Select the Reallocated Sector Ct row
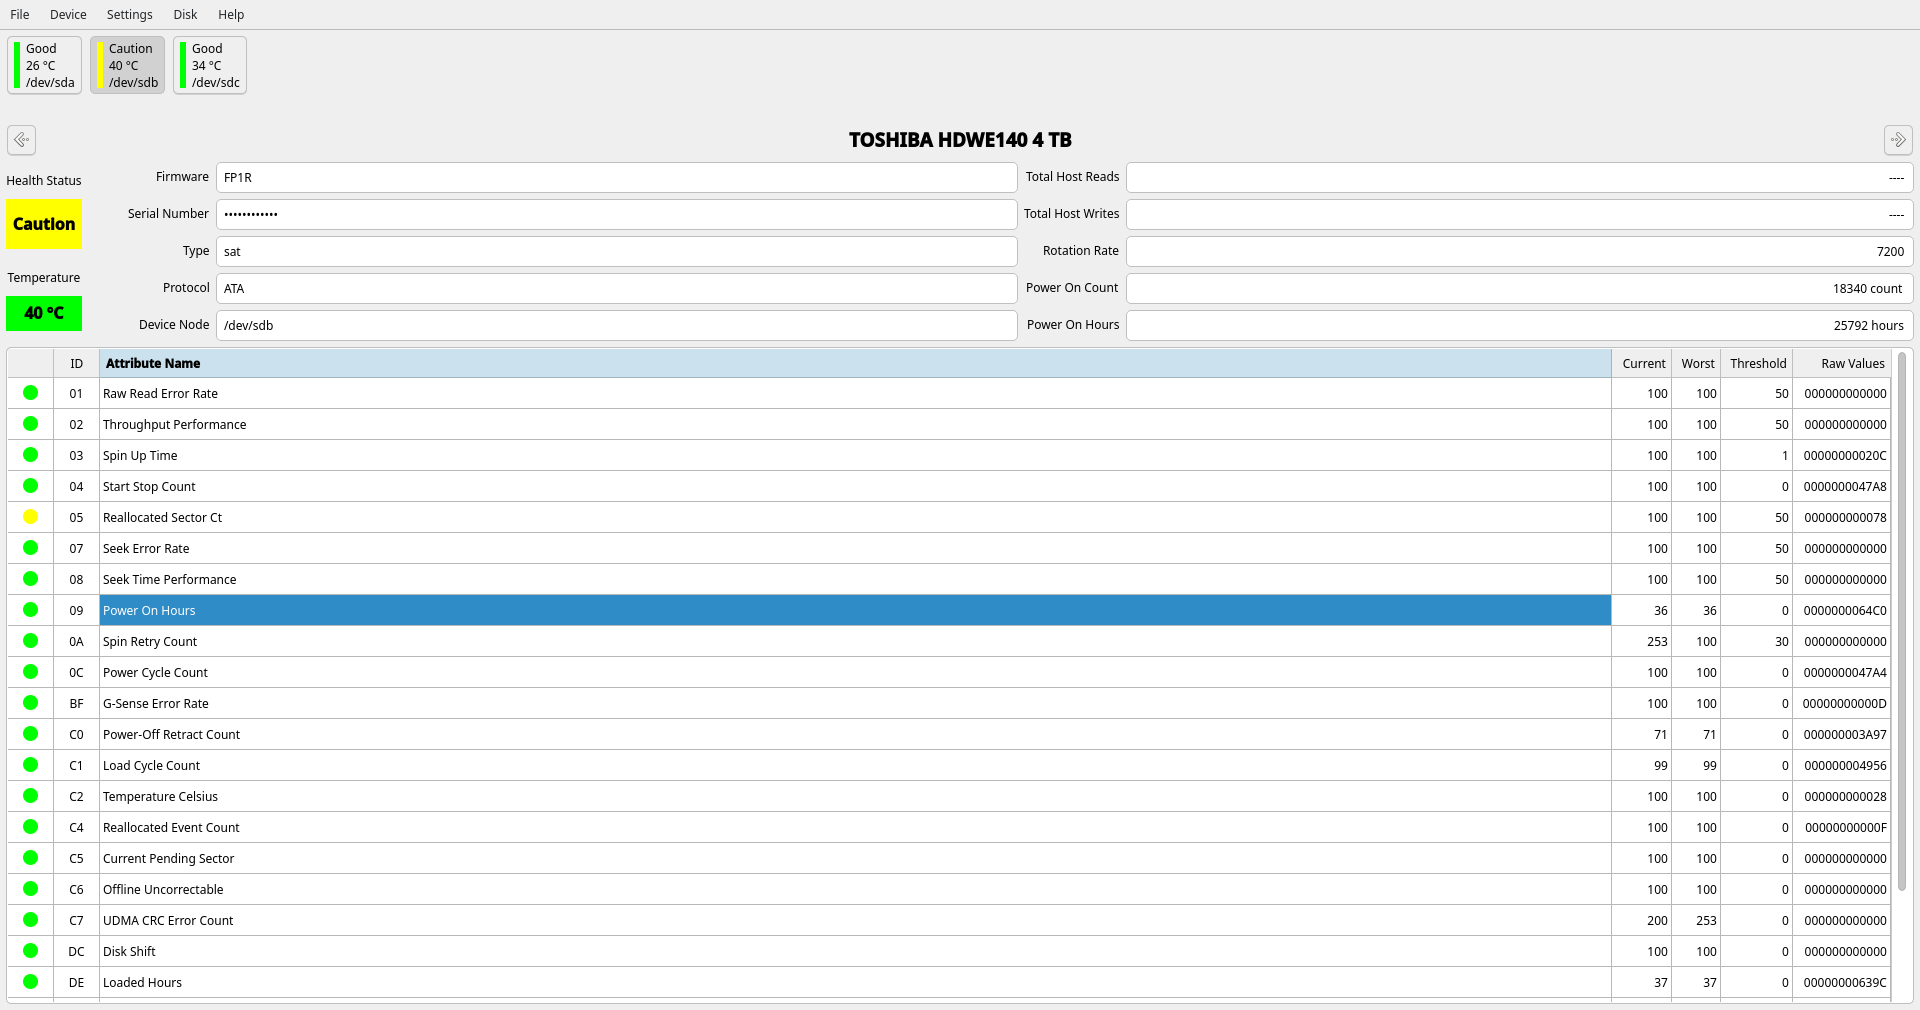The image size is (1920, 1010). click(x=949, y=517)
